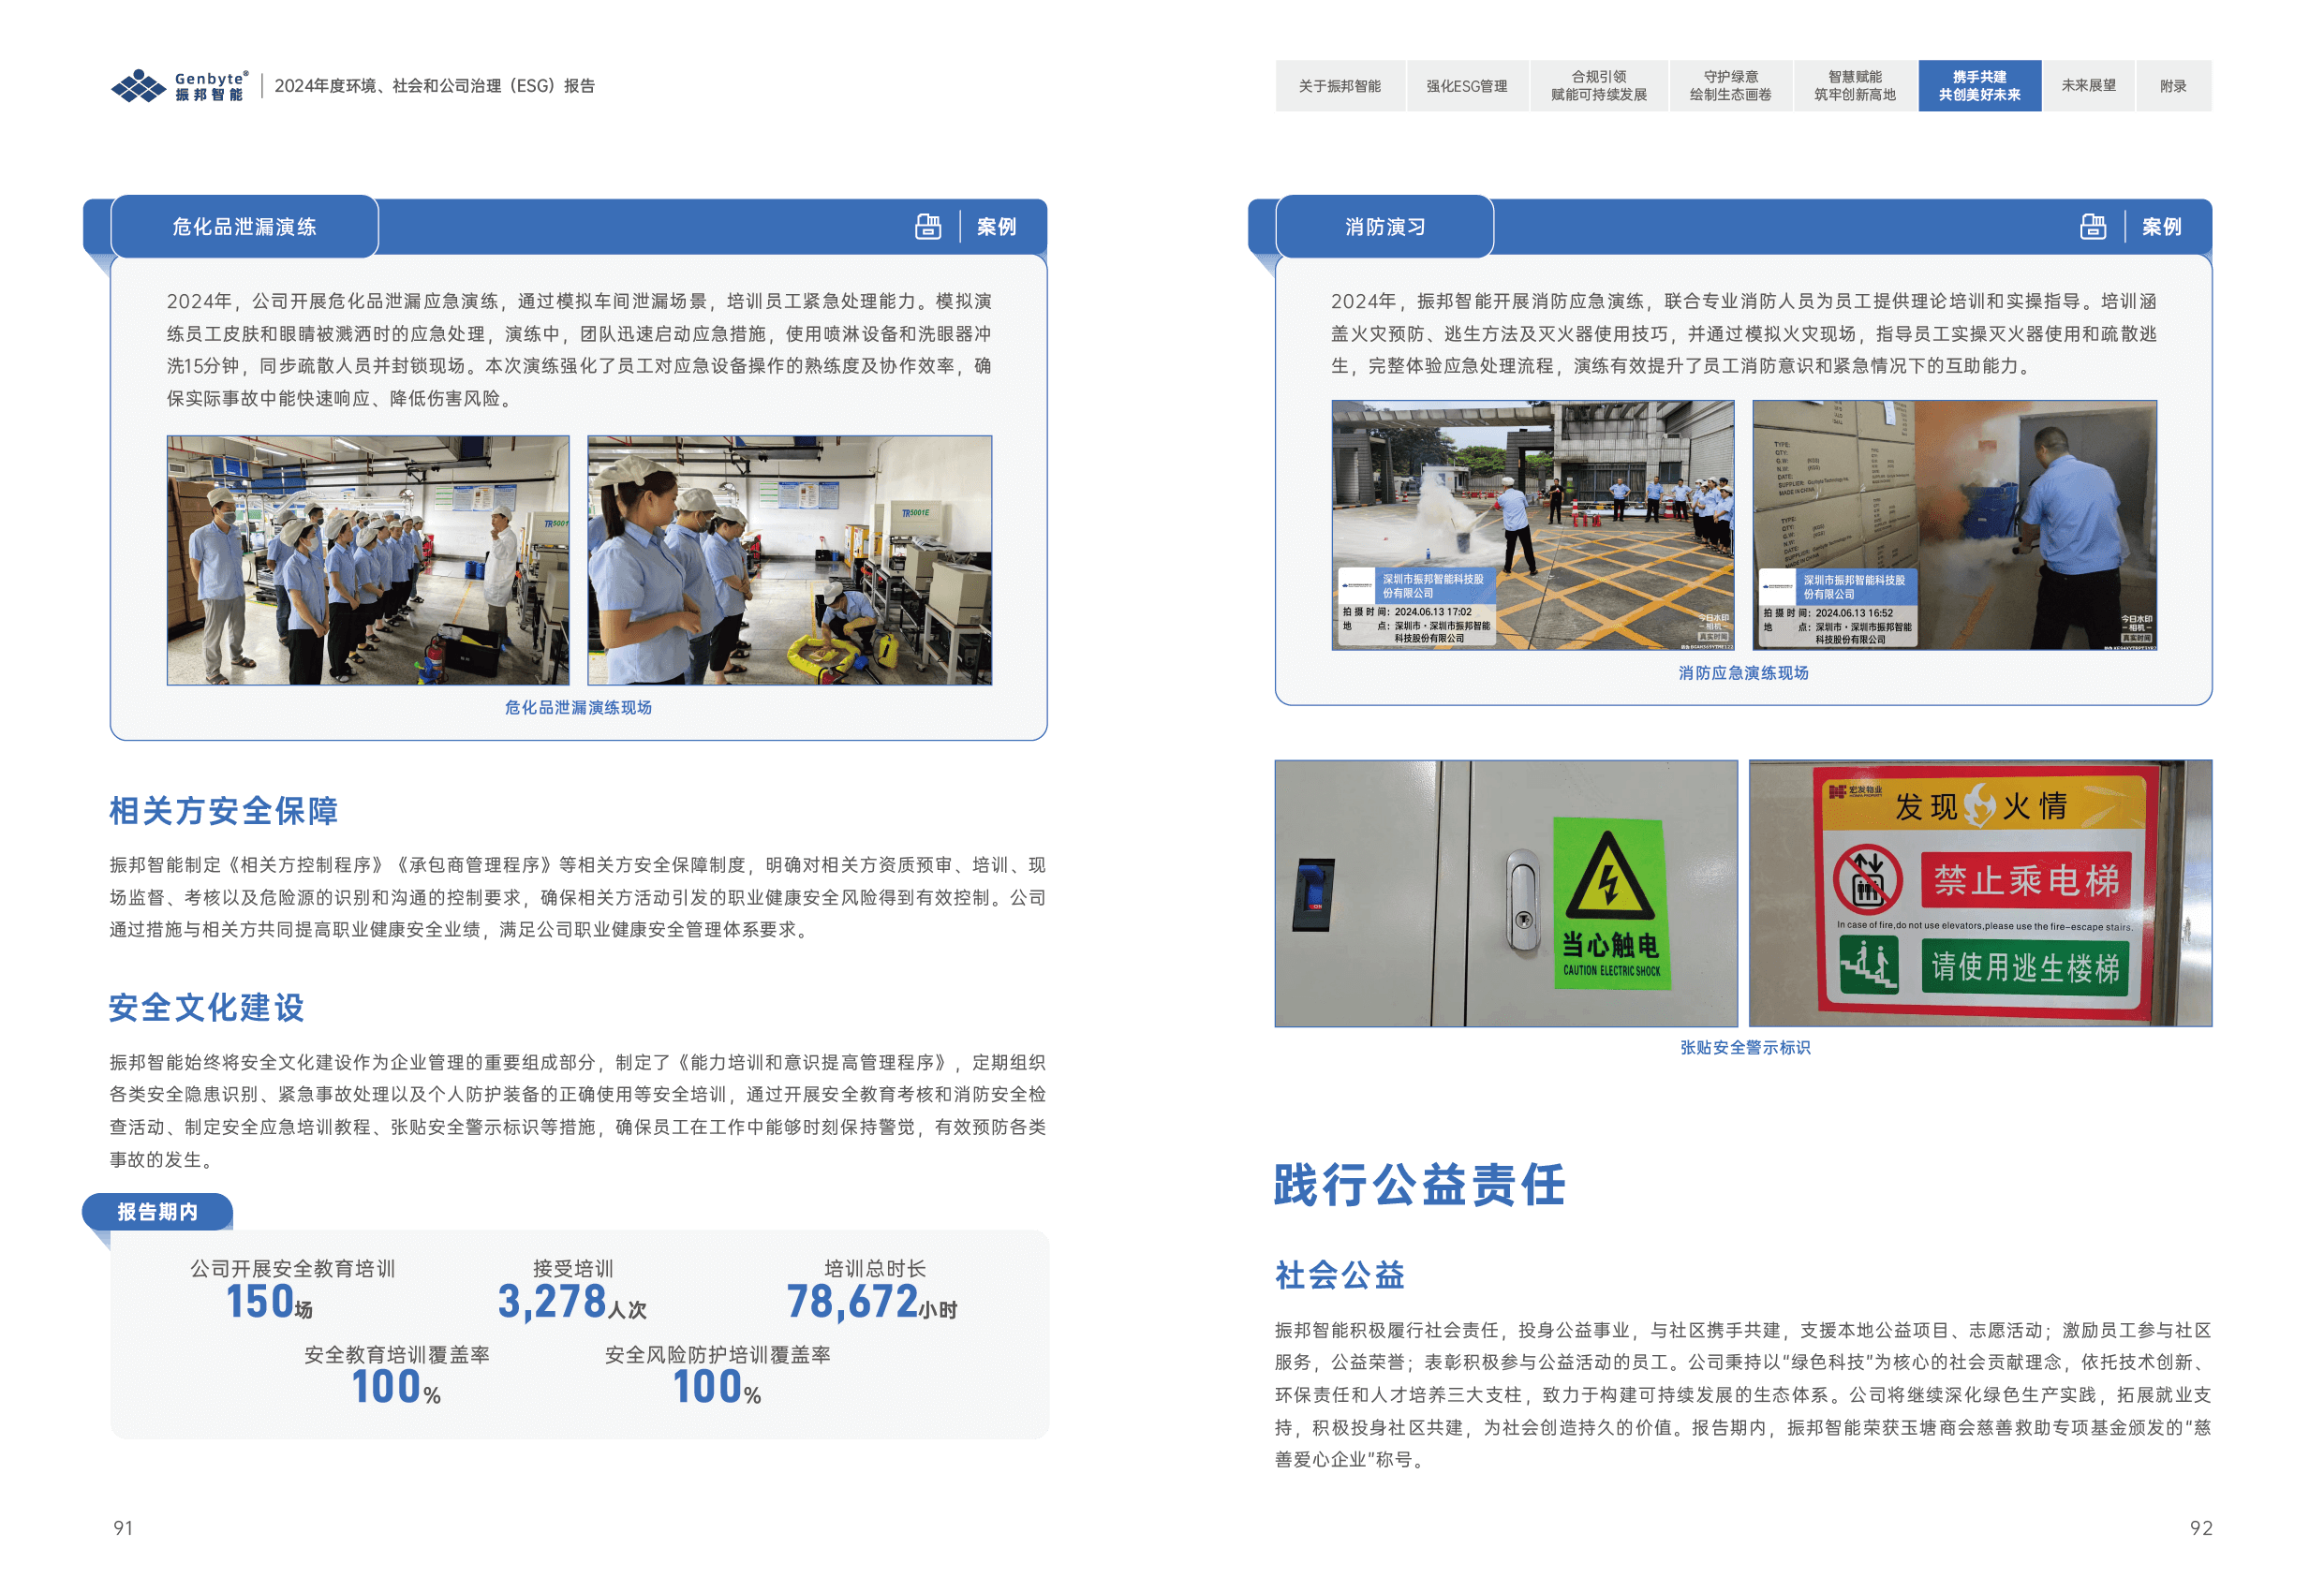Viewport: 2324px width, 1577px height.
Task: Open the 强化ESG管理 navigation tab
Action: click(x=1466, y=86)
